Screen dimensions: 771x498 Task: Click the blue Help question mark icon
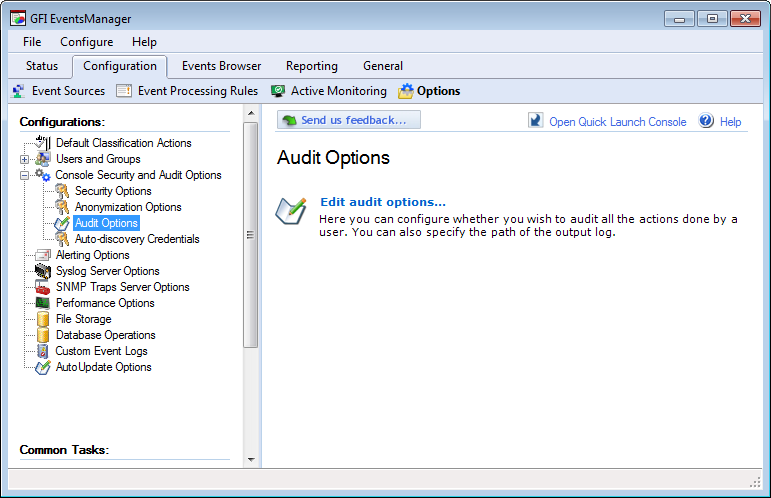706,120
